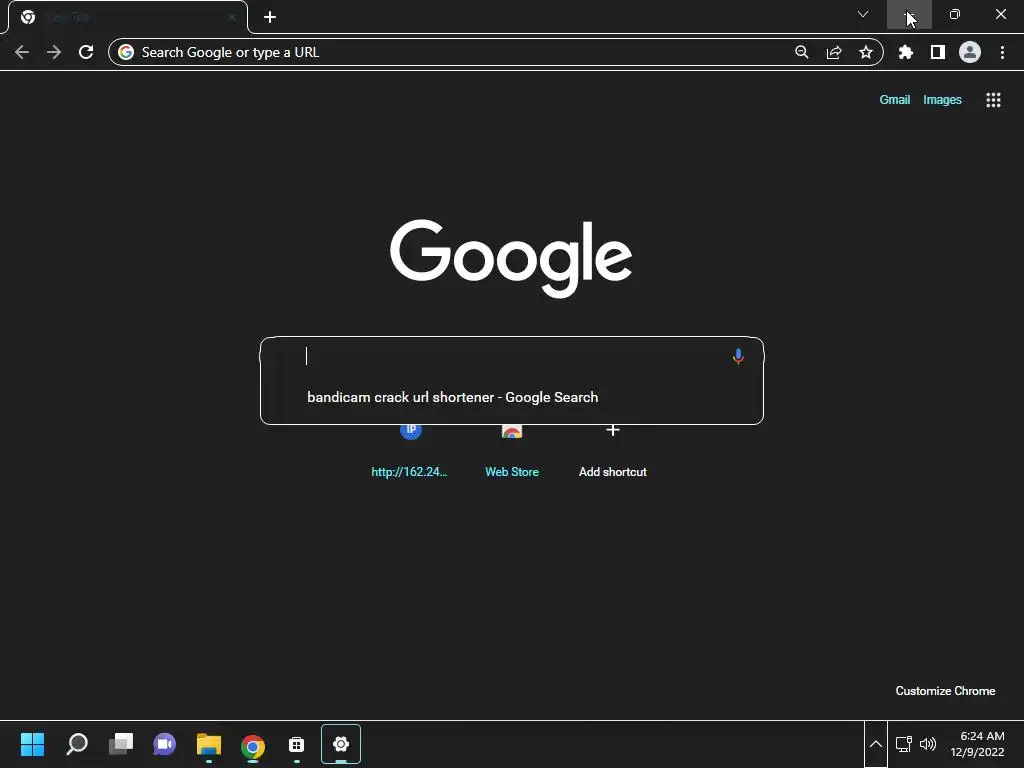Viewport: 1024px width, 768px height.
Task: Start voice search with the microphone
Action: coord(738,357)
